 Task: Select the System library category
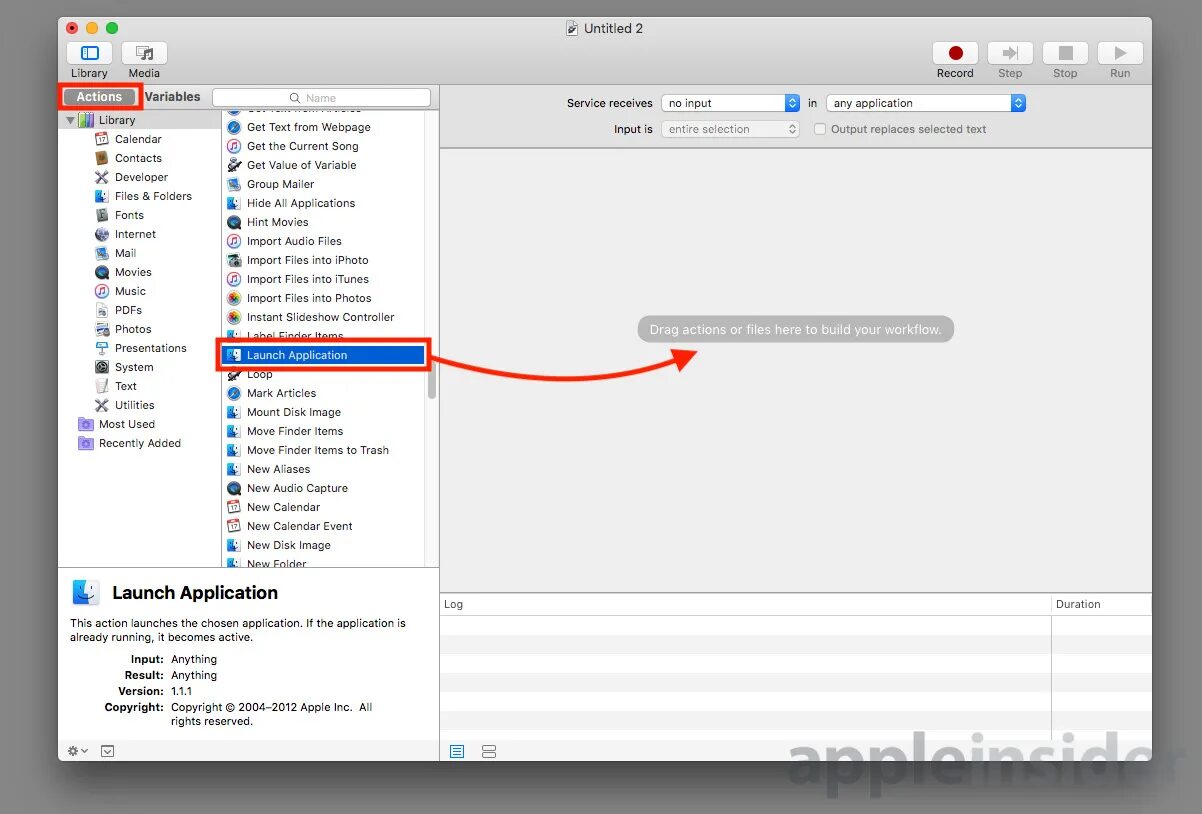click(x=134, y=367)
